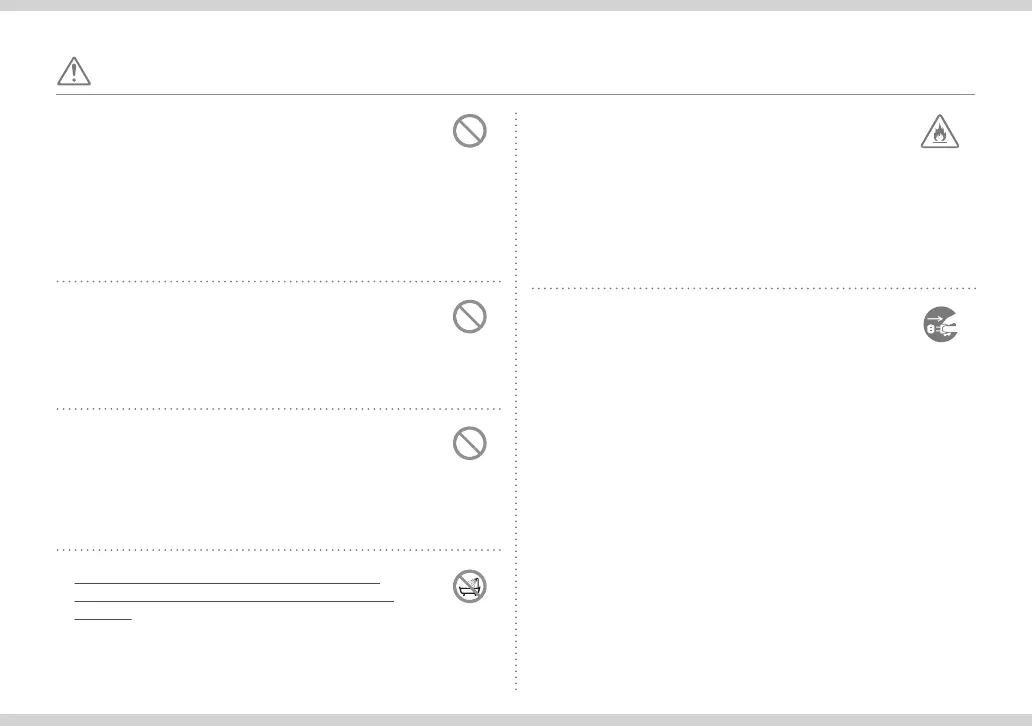
Task: Click the middle prohibition circle icon
Action: (469, 316)
